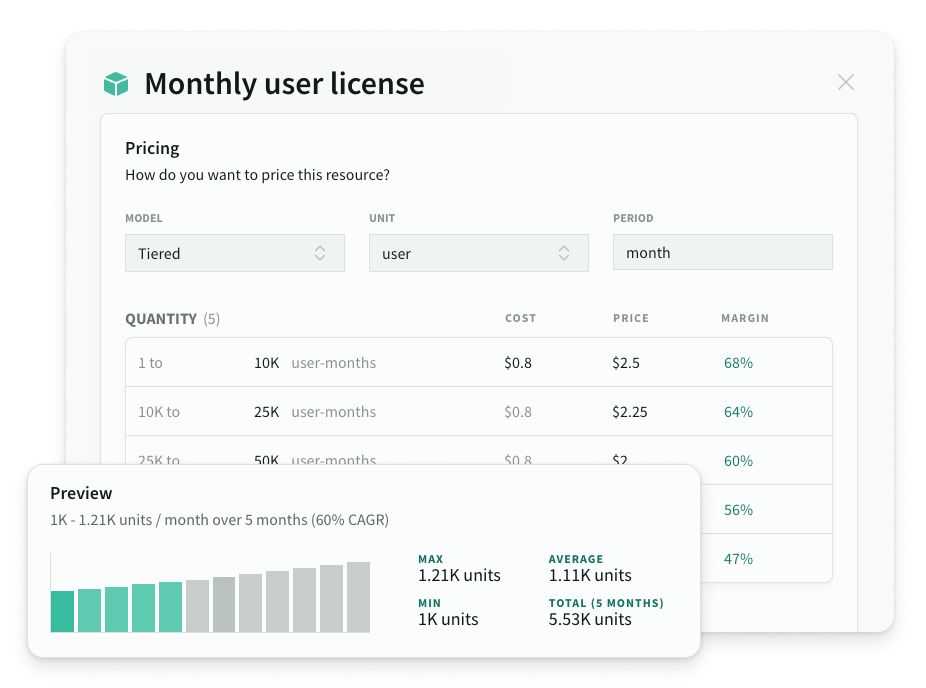
Task: Click the Preview panel title
Action: point(81,493)
